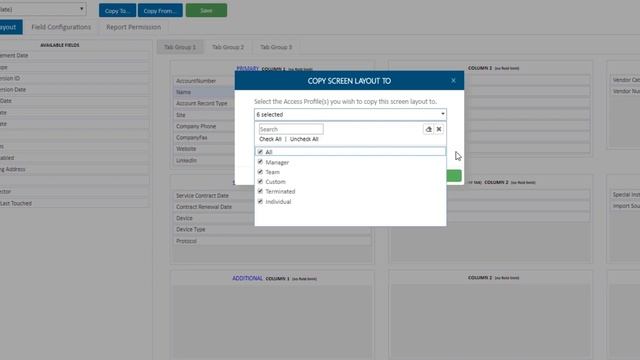The image size is (640, 360).
Task: Open the dropdown left of Copy To
Action: point(42,9)
